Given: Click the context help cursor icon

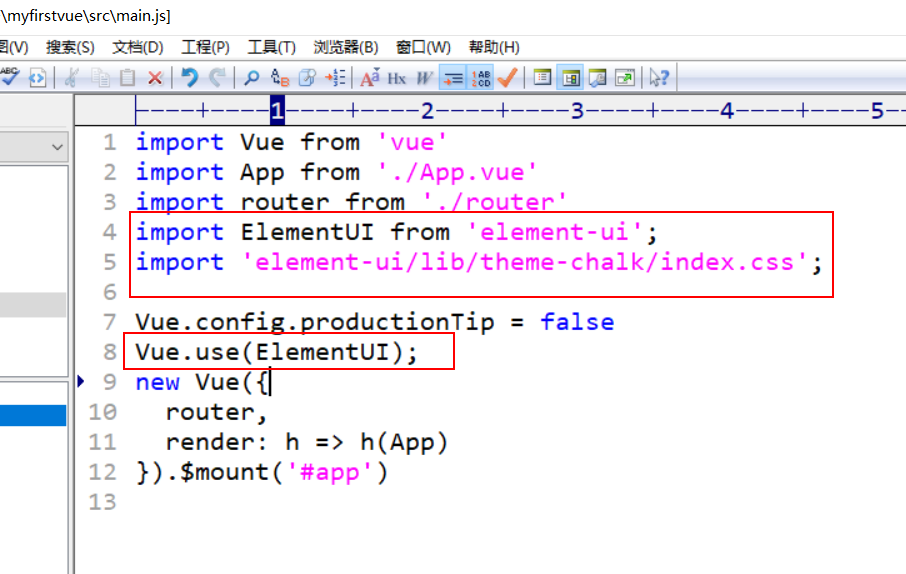Looking at the screenshot, I should click(659, 77).
